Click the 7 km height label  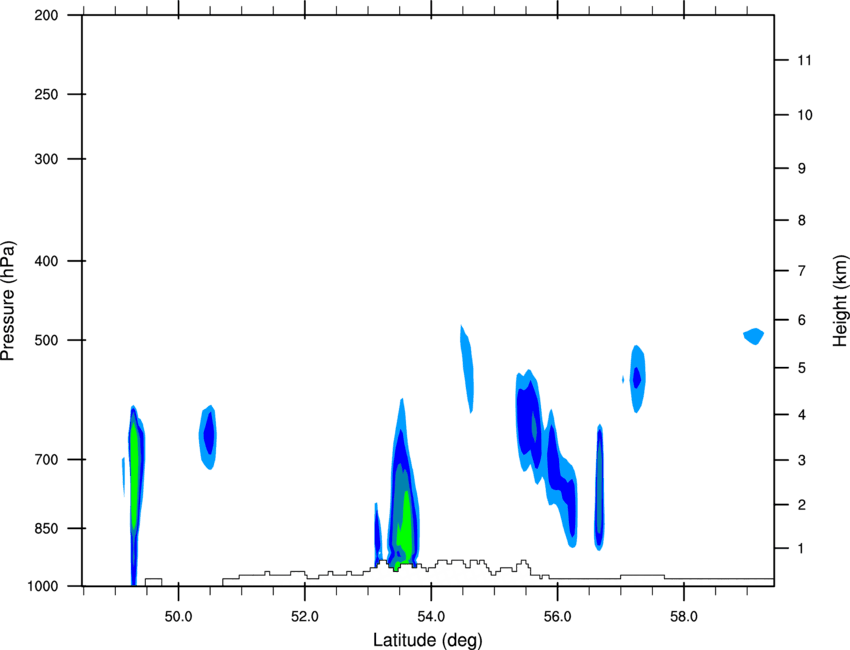[801, 271]
